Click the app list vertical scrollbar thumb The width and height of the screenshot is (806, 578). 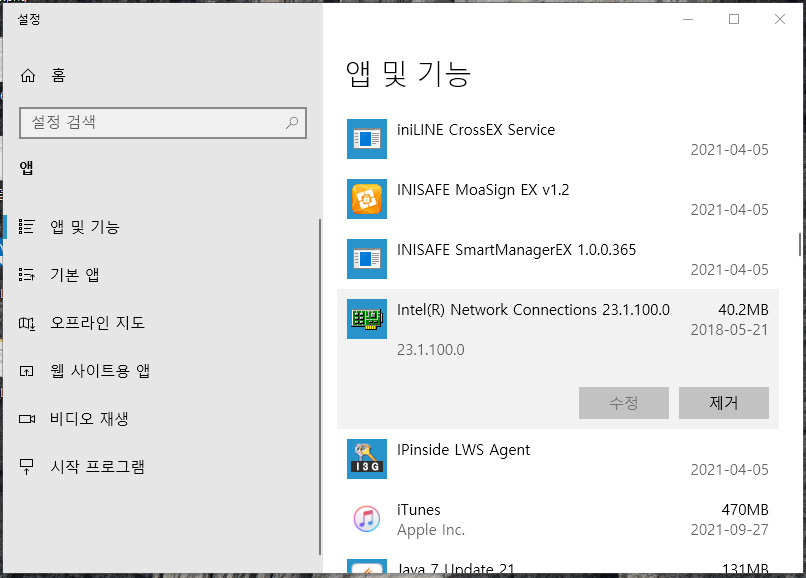click(x=800, y=244)
